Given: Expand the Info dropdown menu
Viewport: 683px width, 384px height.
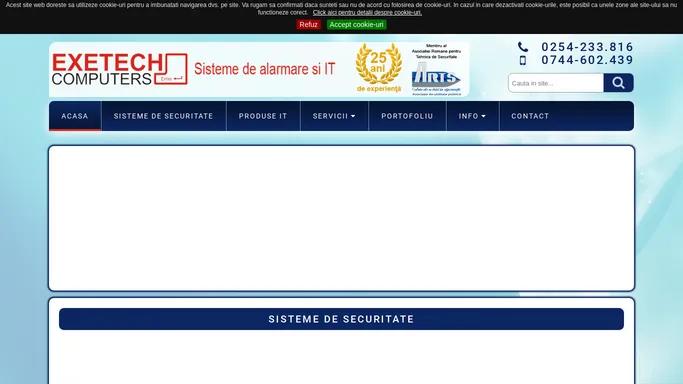Looking at the screenshot, I should tap(472, 116).
